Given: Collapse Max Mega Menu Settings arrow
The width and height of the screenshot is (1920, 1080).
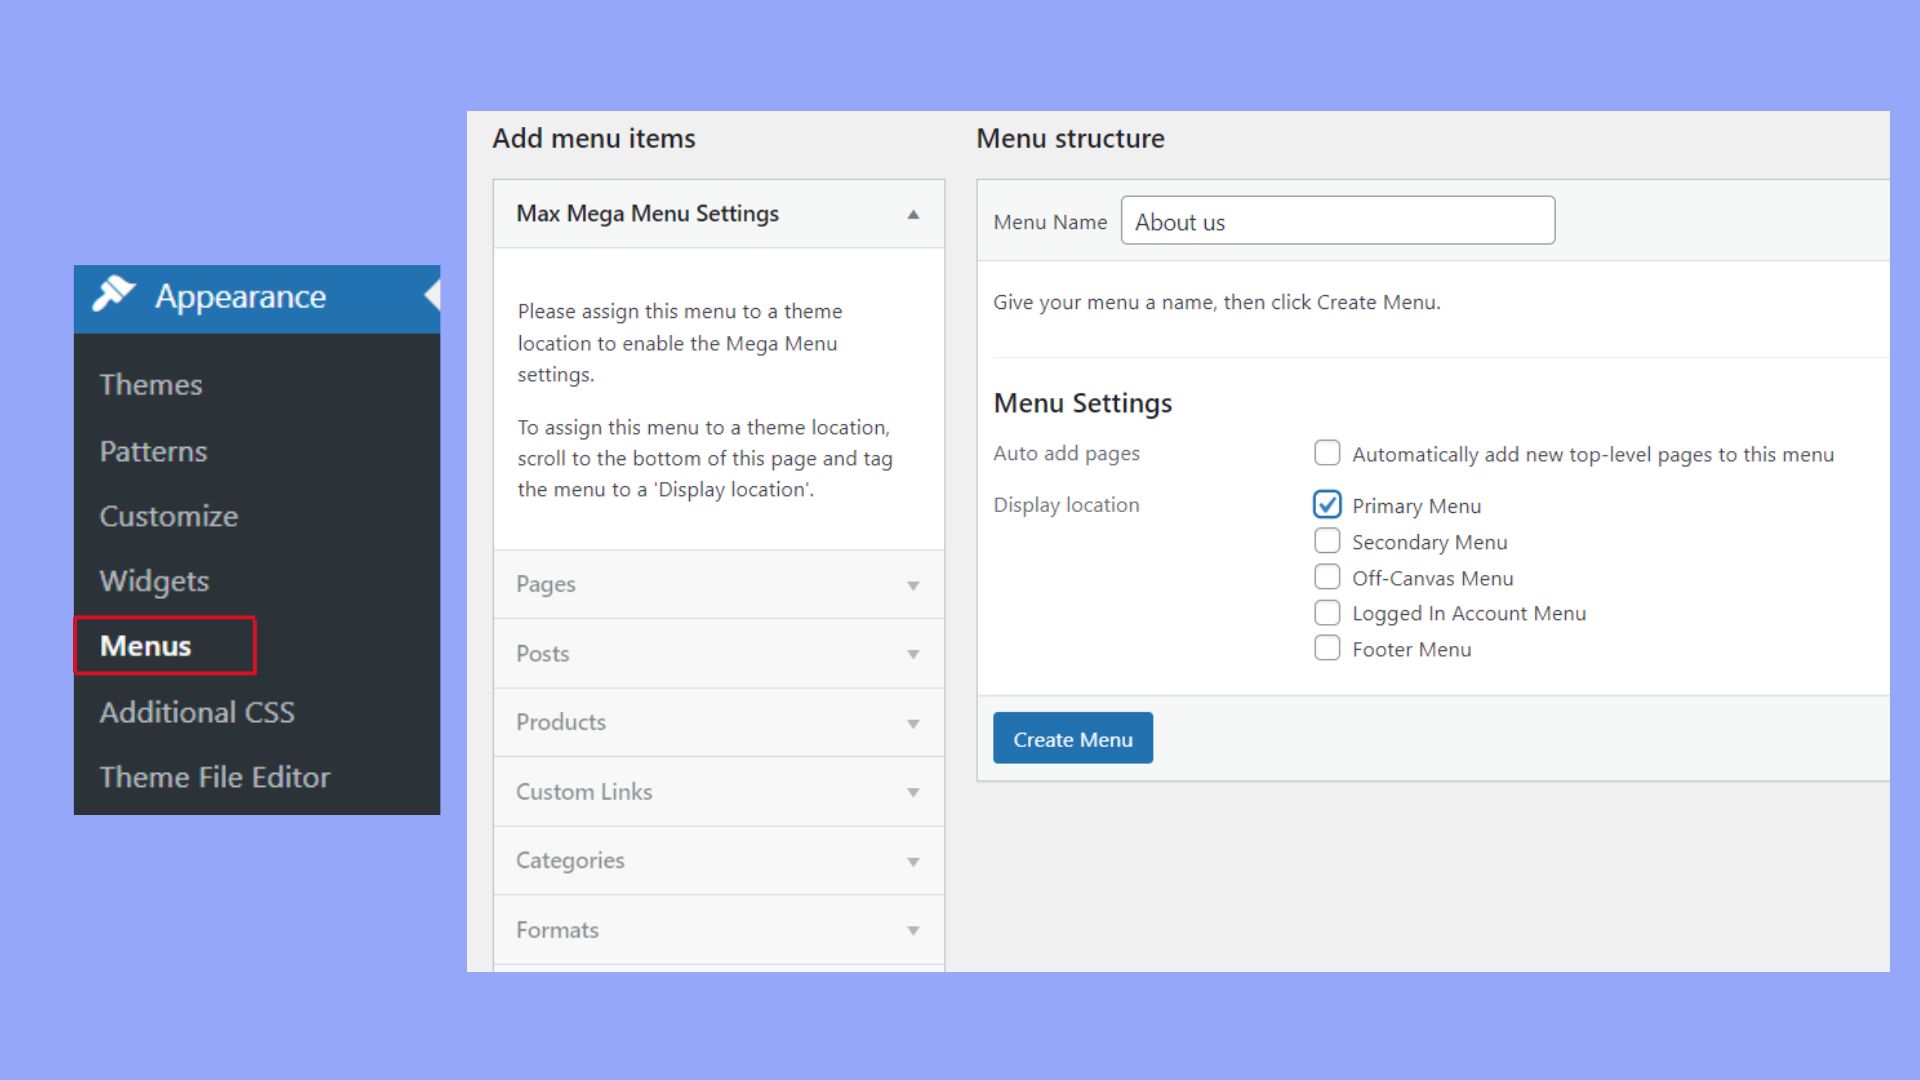Looking at the screenshot, I should coord(912,214).
